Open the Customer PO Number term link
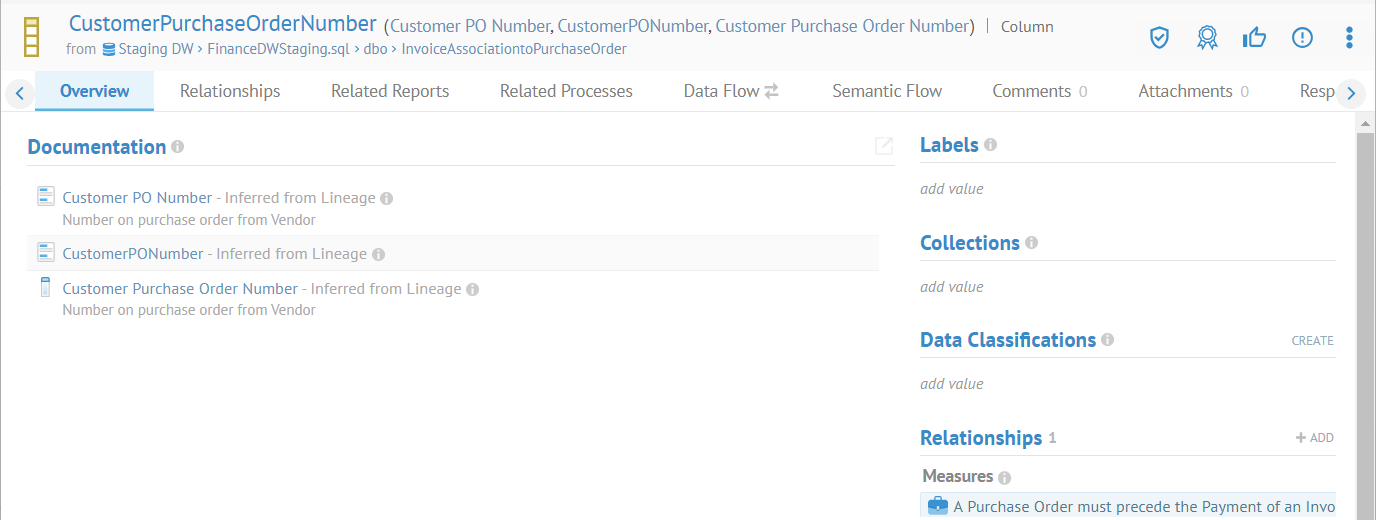The height and width of the screenshot is (520, 1376). click(137, 198)
